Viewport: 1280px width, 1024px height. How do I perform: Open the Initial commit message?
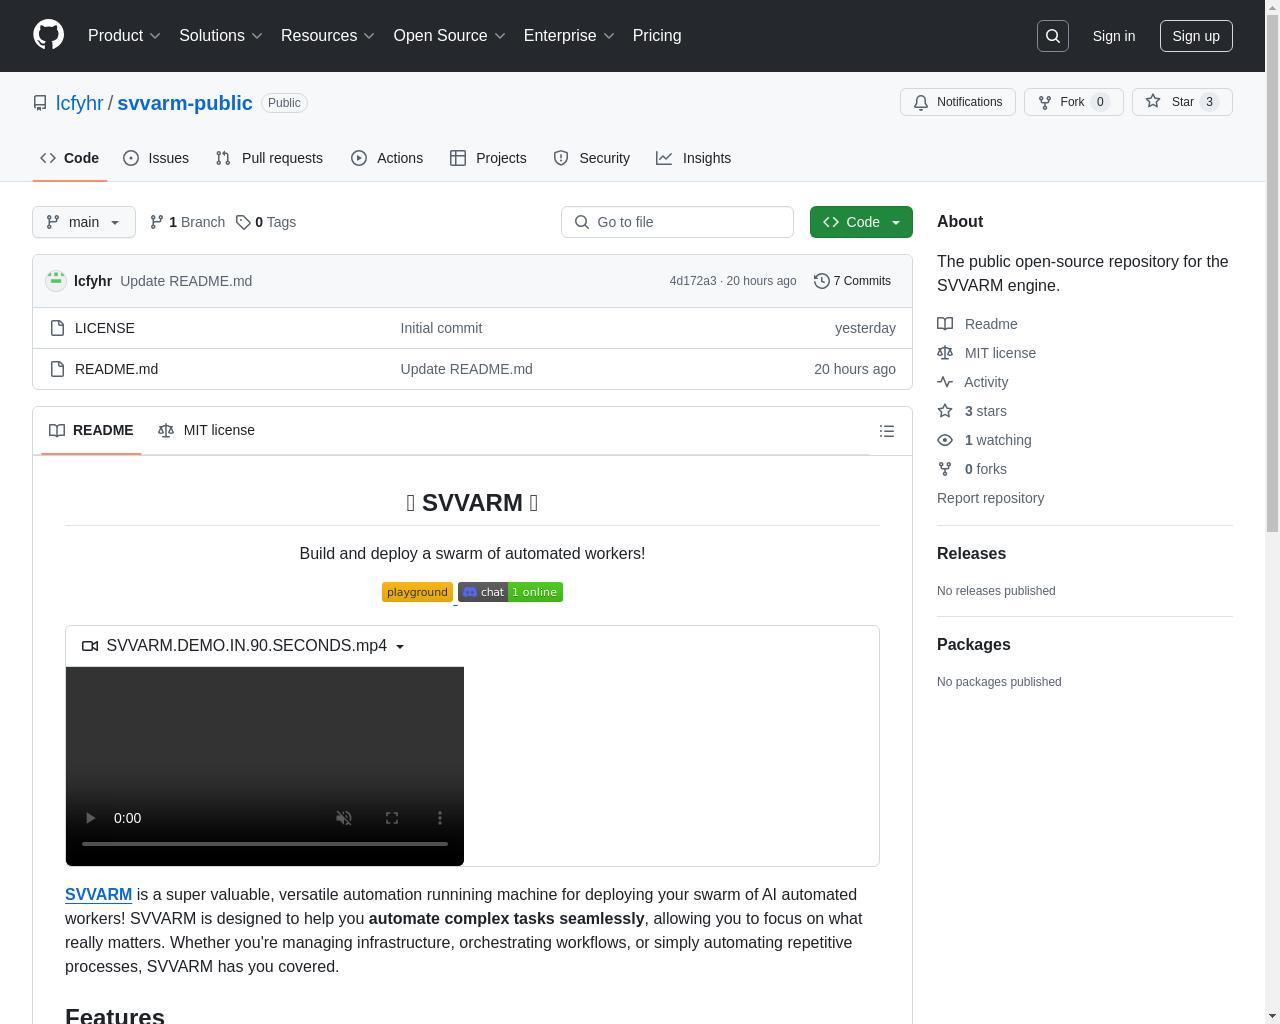click(441, 328)
